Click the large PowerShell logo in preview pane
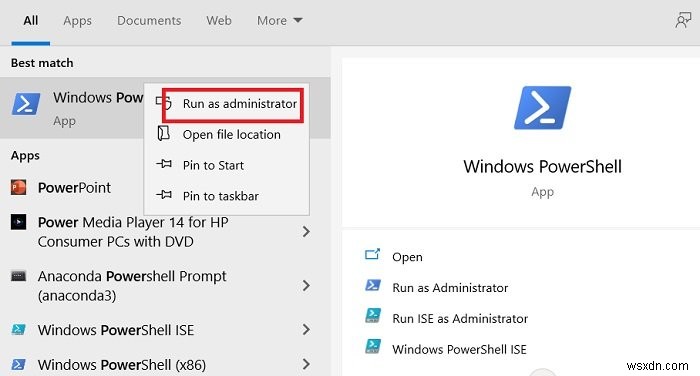Screen dimensions: 700x376 pos(542,108)
